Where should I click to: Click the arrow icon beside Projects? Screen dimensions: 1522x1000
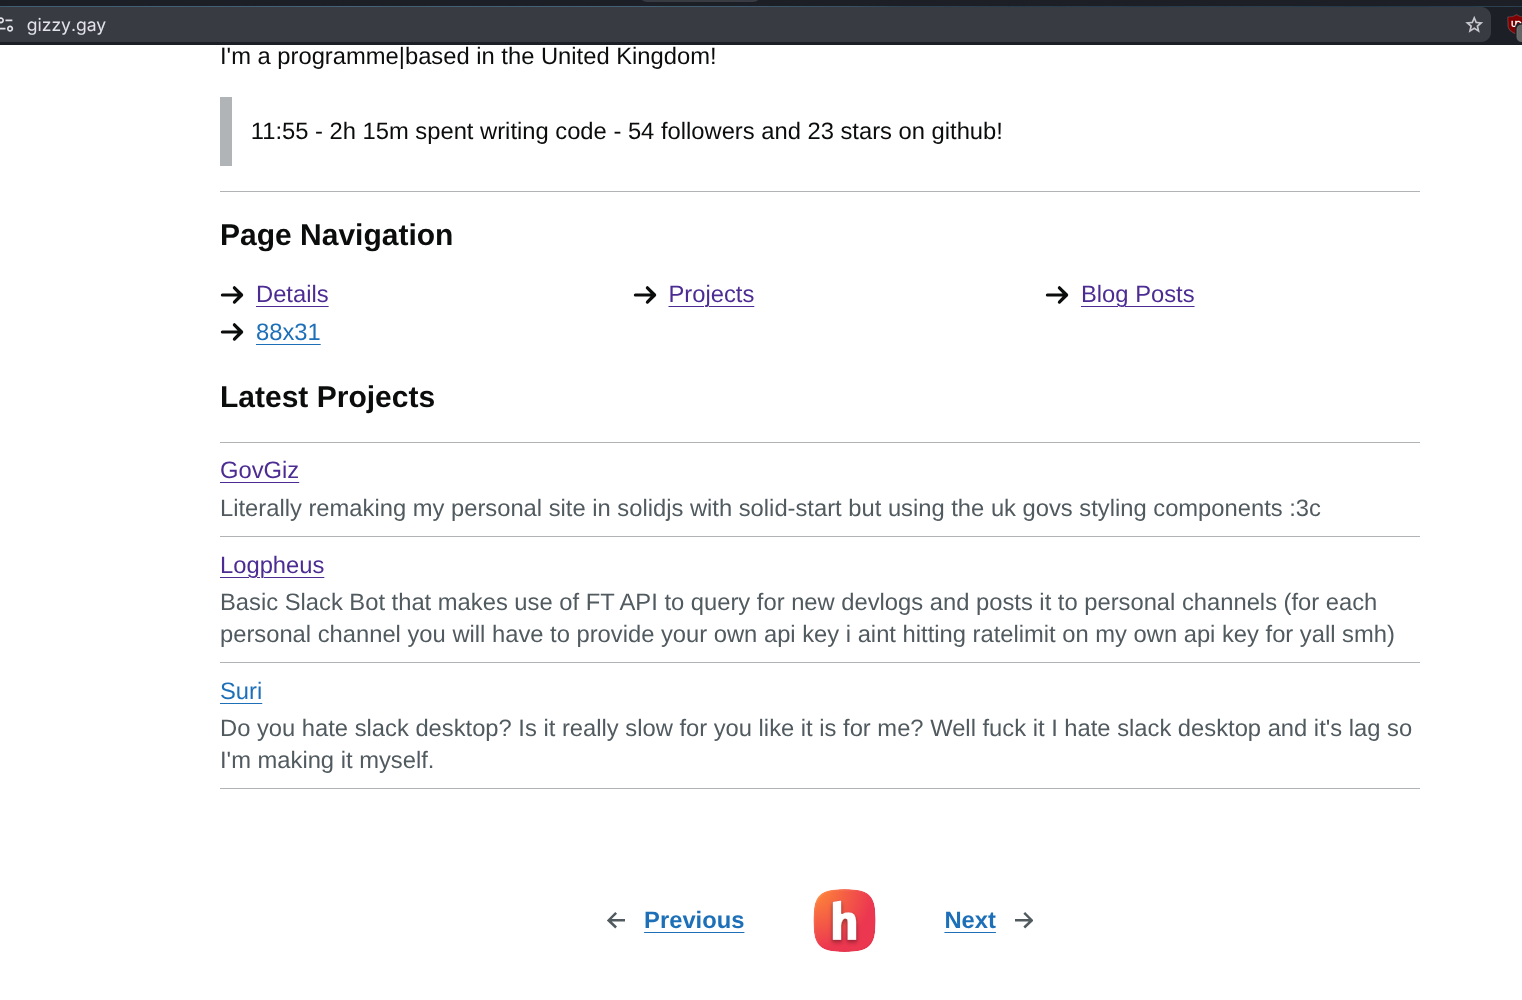[645, 295]
